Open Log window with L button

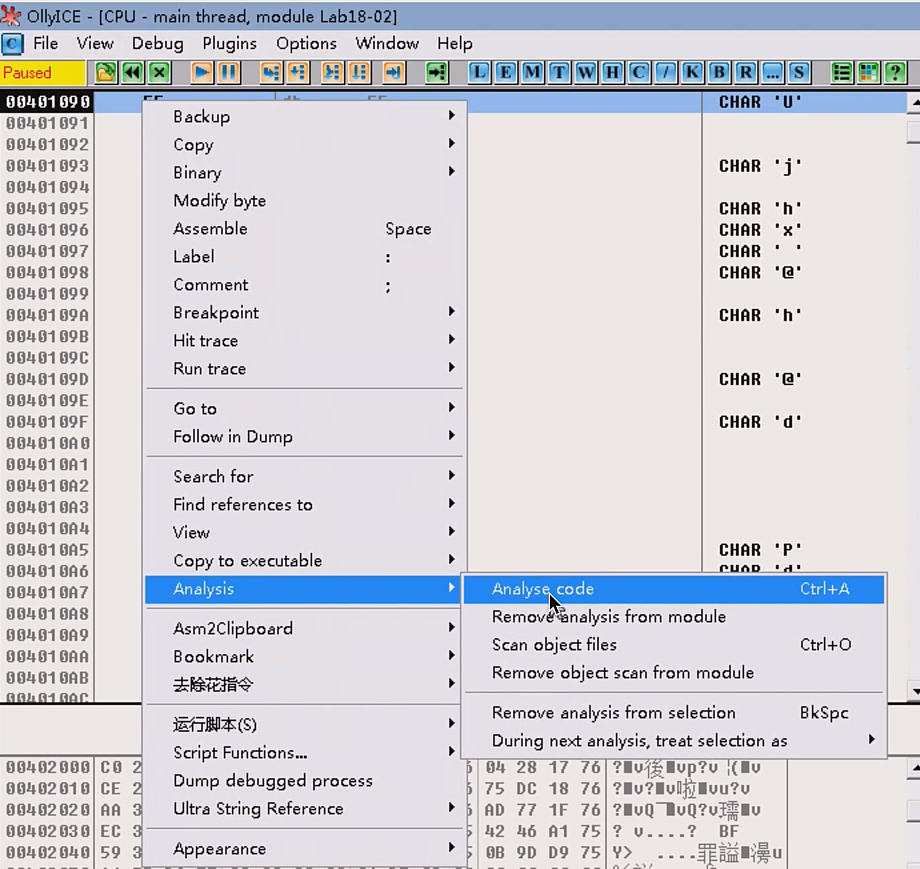(x=479, y=73)
